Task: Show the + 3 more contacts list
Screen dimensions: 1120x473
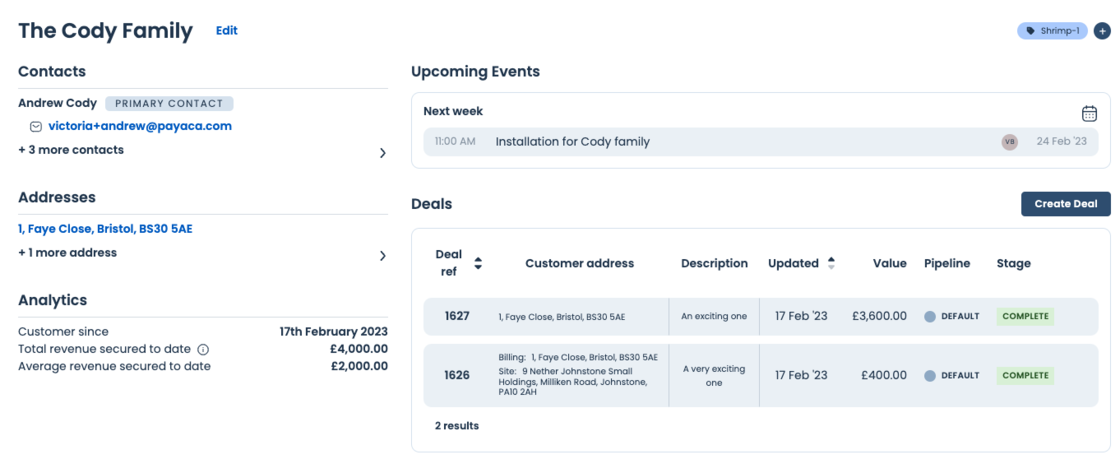Action: tap(71, 150)
